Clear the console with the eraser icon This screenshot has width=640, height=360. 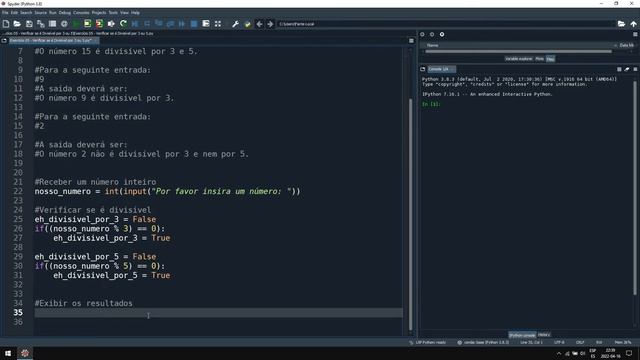pos(627,69)
